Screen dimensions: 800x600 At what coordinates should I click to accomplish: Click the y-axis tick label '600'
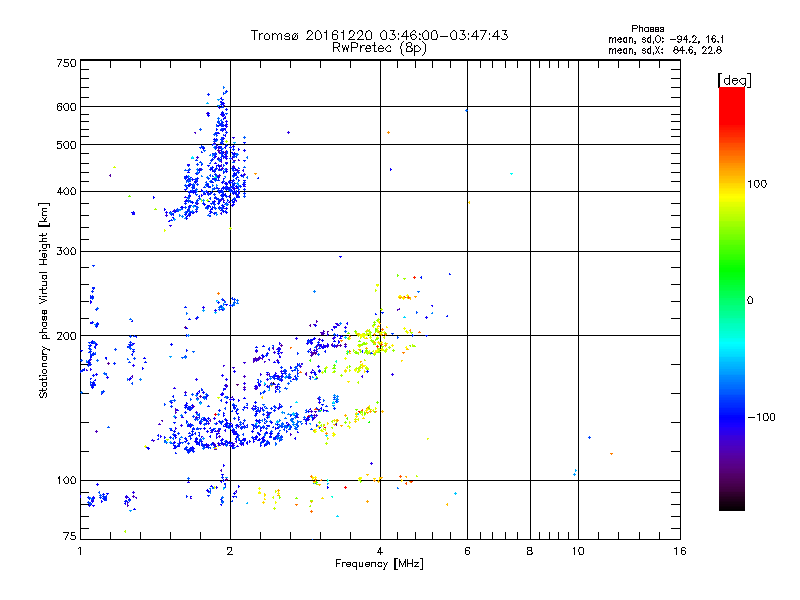66,107
